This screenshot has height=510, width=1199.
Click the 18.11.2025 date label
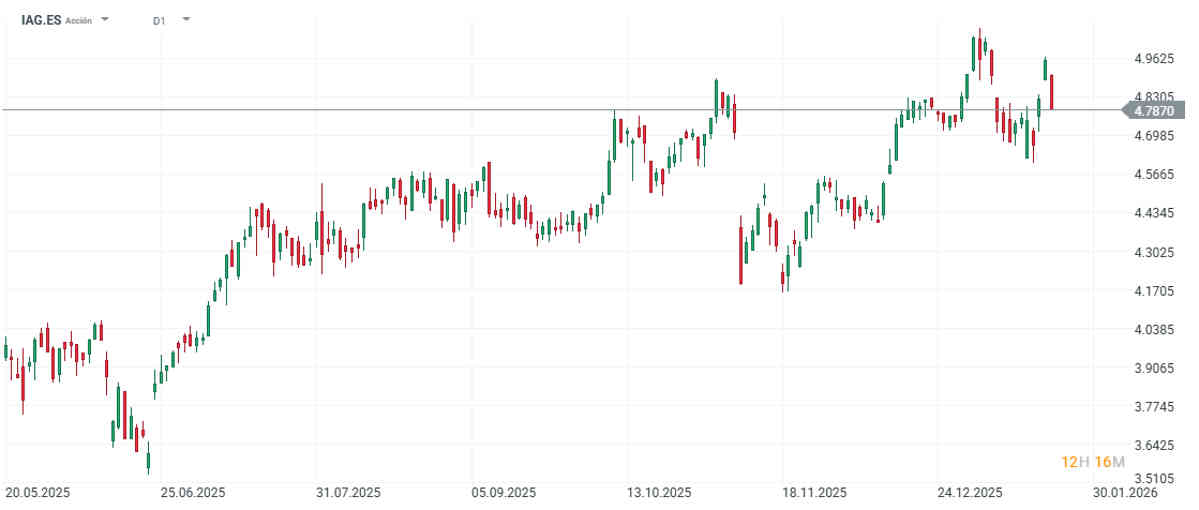coord(816,493)
